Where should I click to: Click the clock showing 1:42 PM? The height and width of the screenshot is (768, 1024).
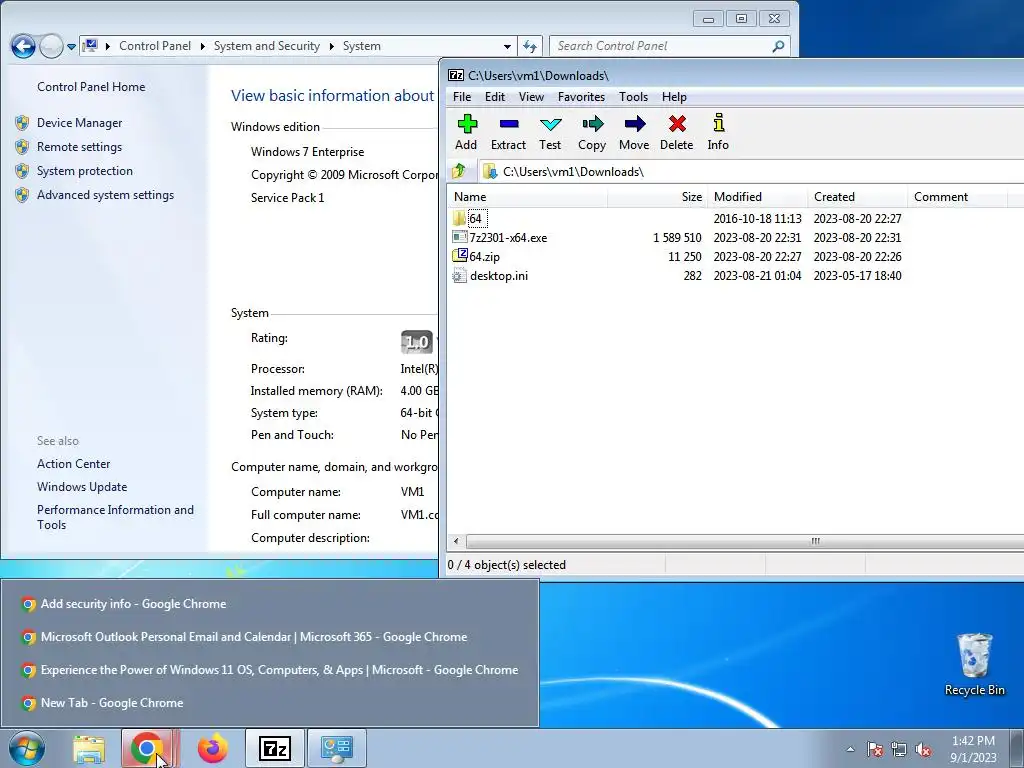point(973,741)
